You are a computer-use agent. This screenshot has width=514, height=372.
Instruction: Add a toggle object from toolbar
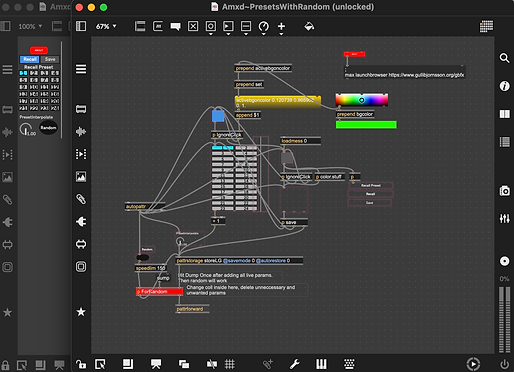point(193,26)
